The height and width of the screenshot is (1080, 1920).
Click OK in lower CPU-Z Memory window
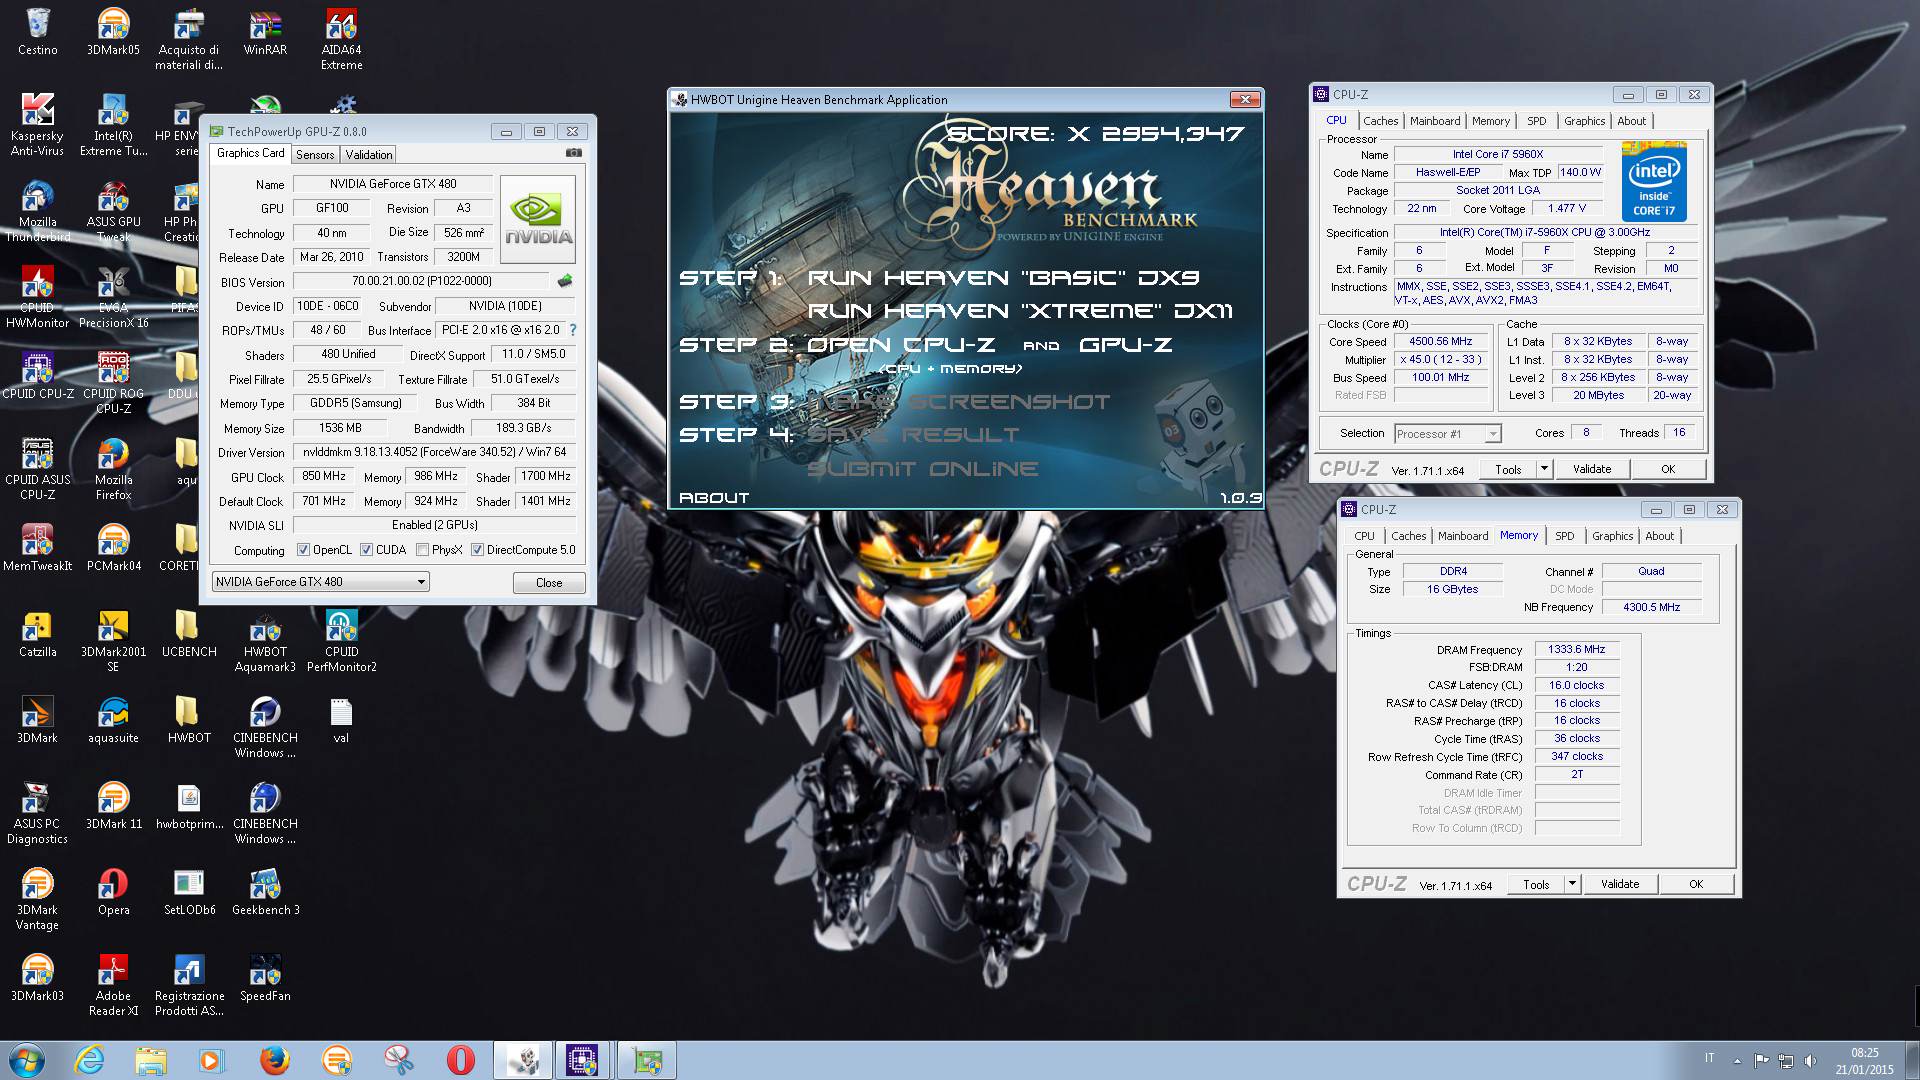pyautogui.click(x=1696, y=884)
